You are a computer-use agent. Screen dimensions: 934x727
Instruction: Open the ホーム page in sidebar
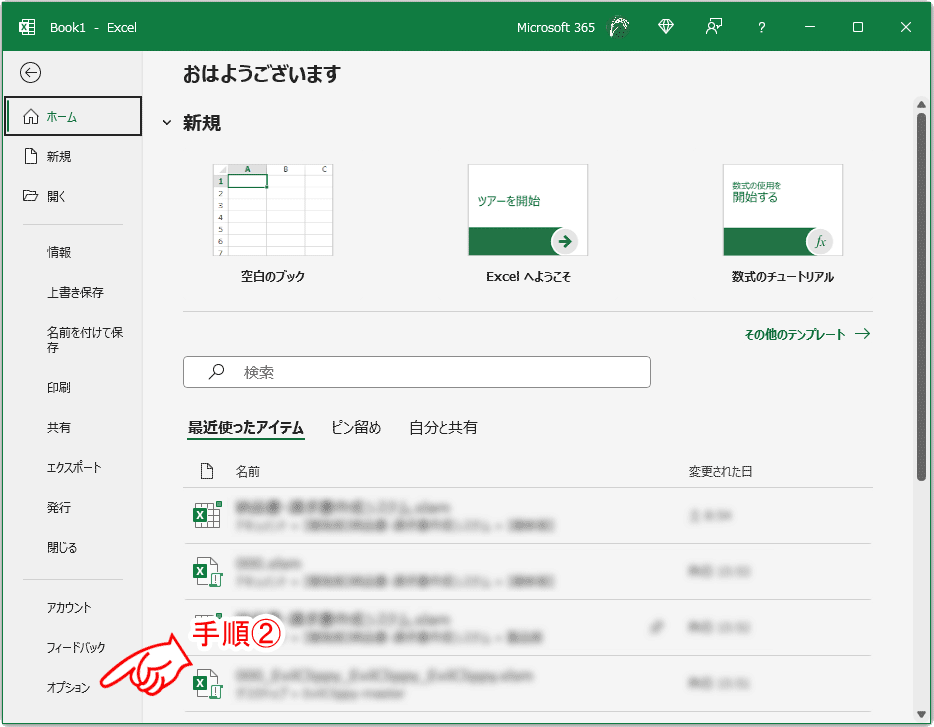pyautogui.click(x=73, y=116)
